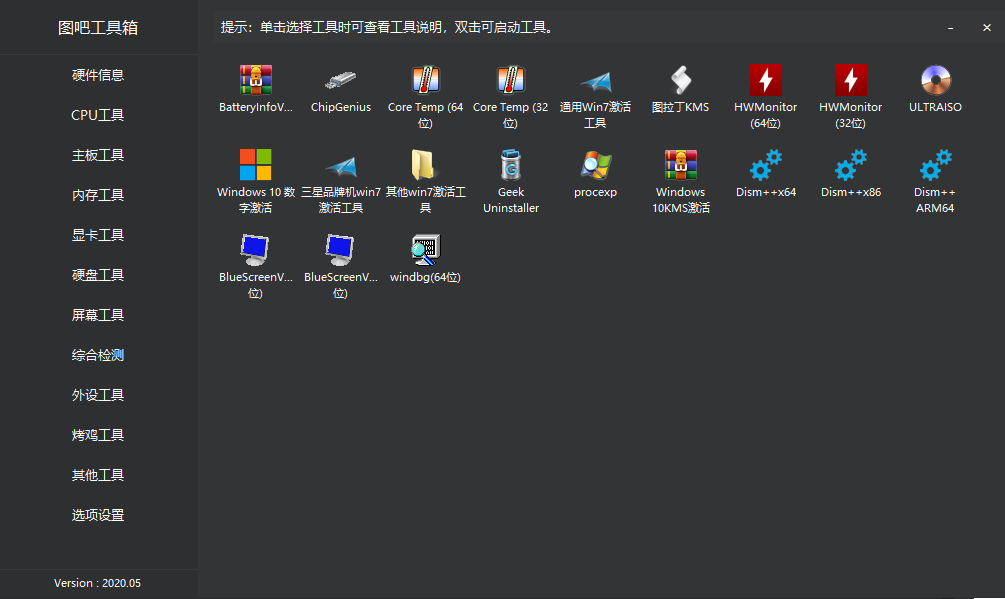Select the 图拉丁KMS icon
The width and height of the screenshot is (1005, 599).
coord(681,80)
